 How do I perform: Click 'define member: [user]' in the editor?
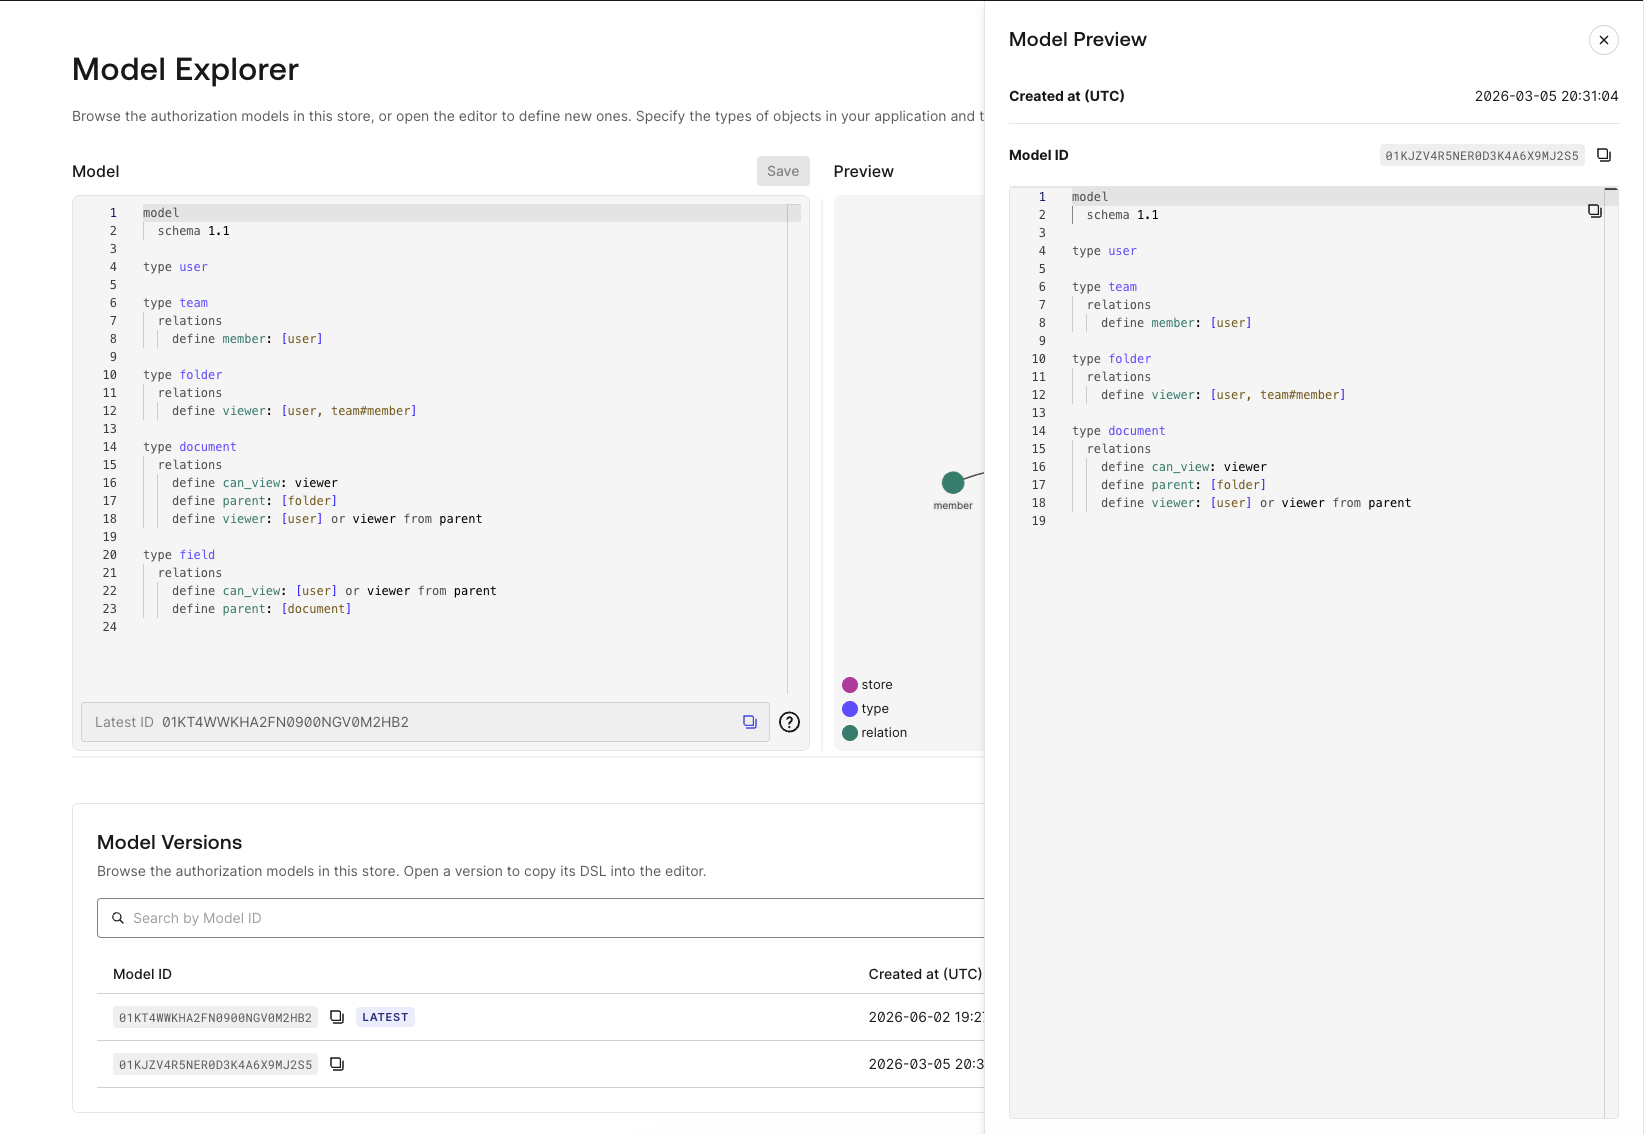click(x=247, y=339)
